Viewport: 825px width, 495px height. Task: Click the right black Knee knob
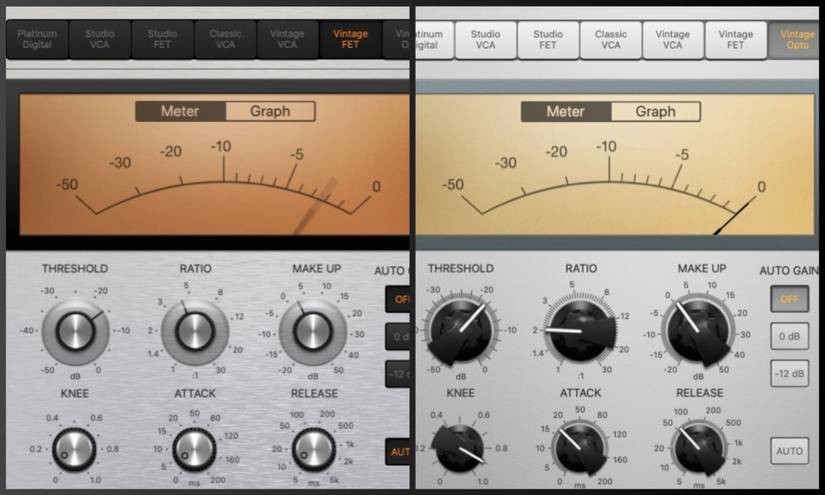460,447
